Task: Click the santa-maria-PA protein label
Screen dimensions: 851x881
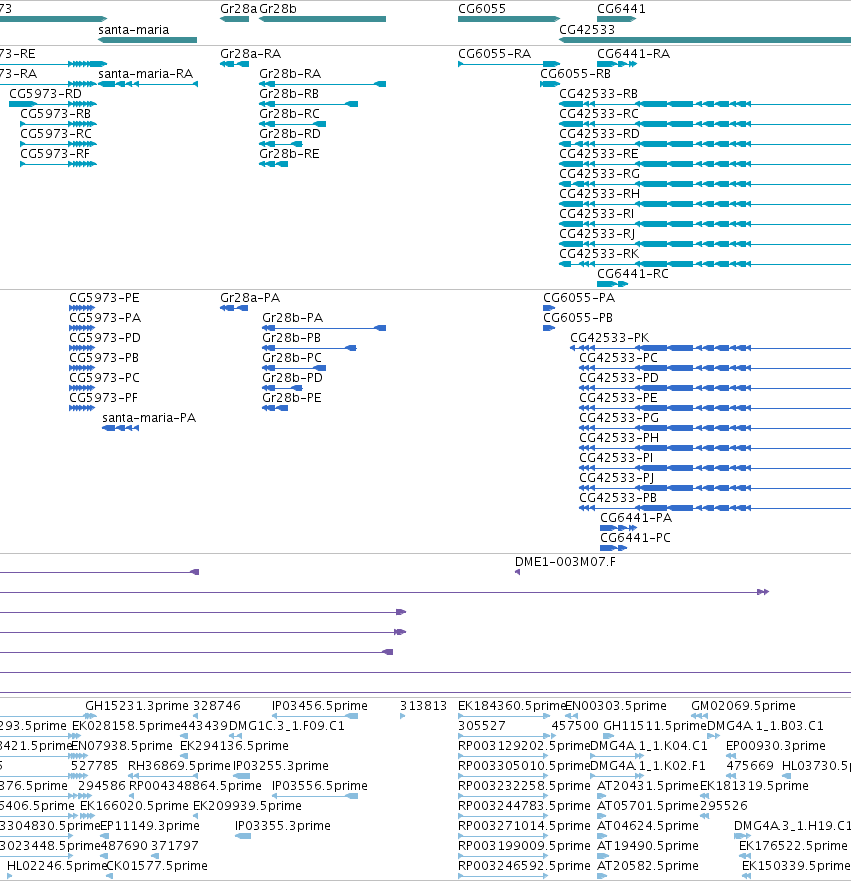Action: pos(149,418)
